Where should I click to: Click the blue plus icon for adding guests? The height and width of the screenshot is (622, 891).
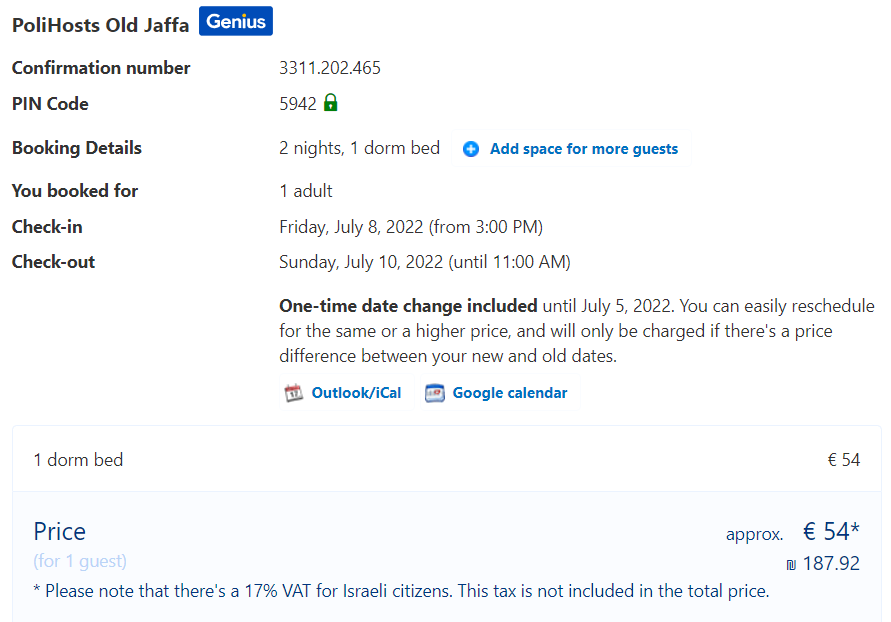(x=471, y=148)
